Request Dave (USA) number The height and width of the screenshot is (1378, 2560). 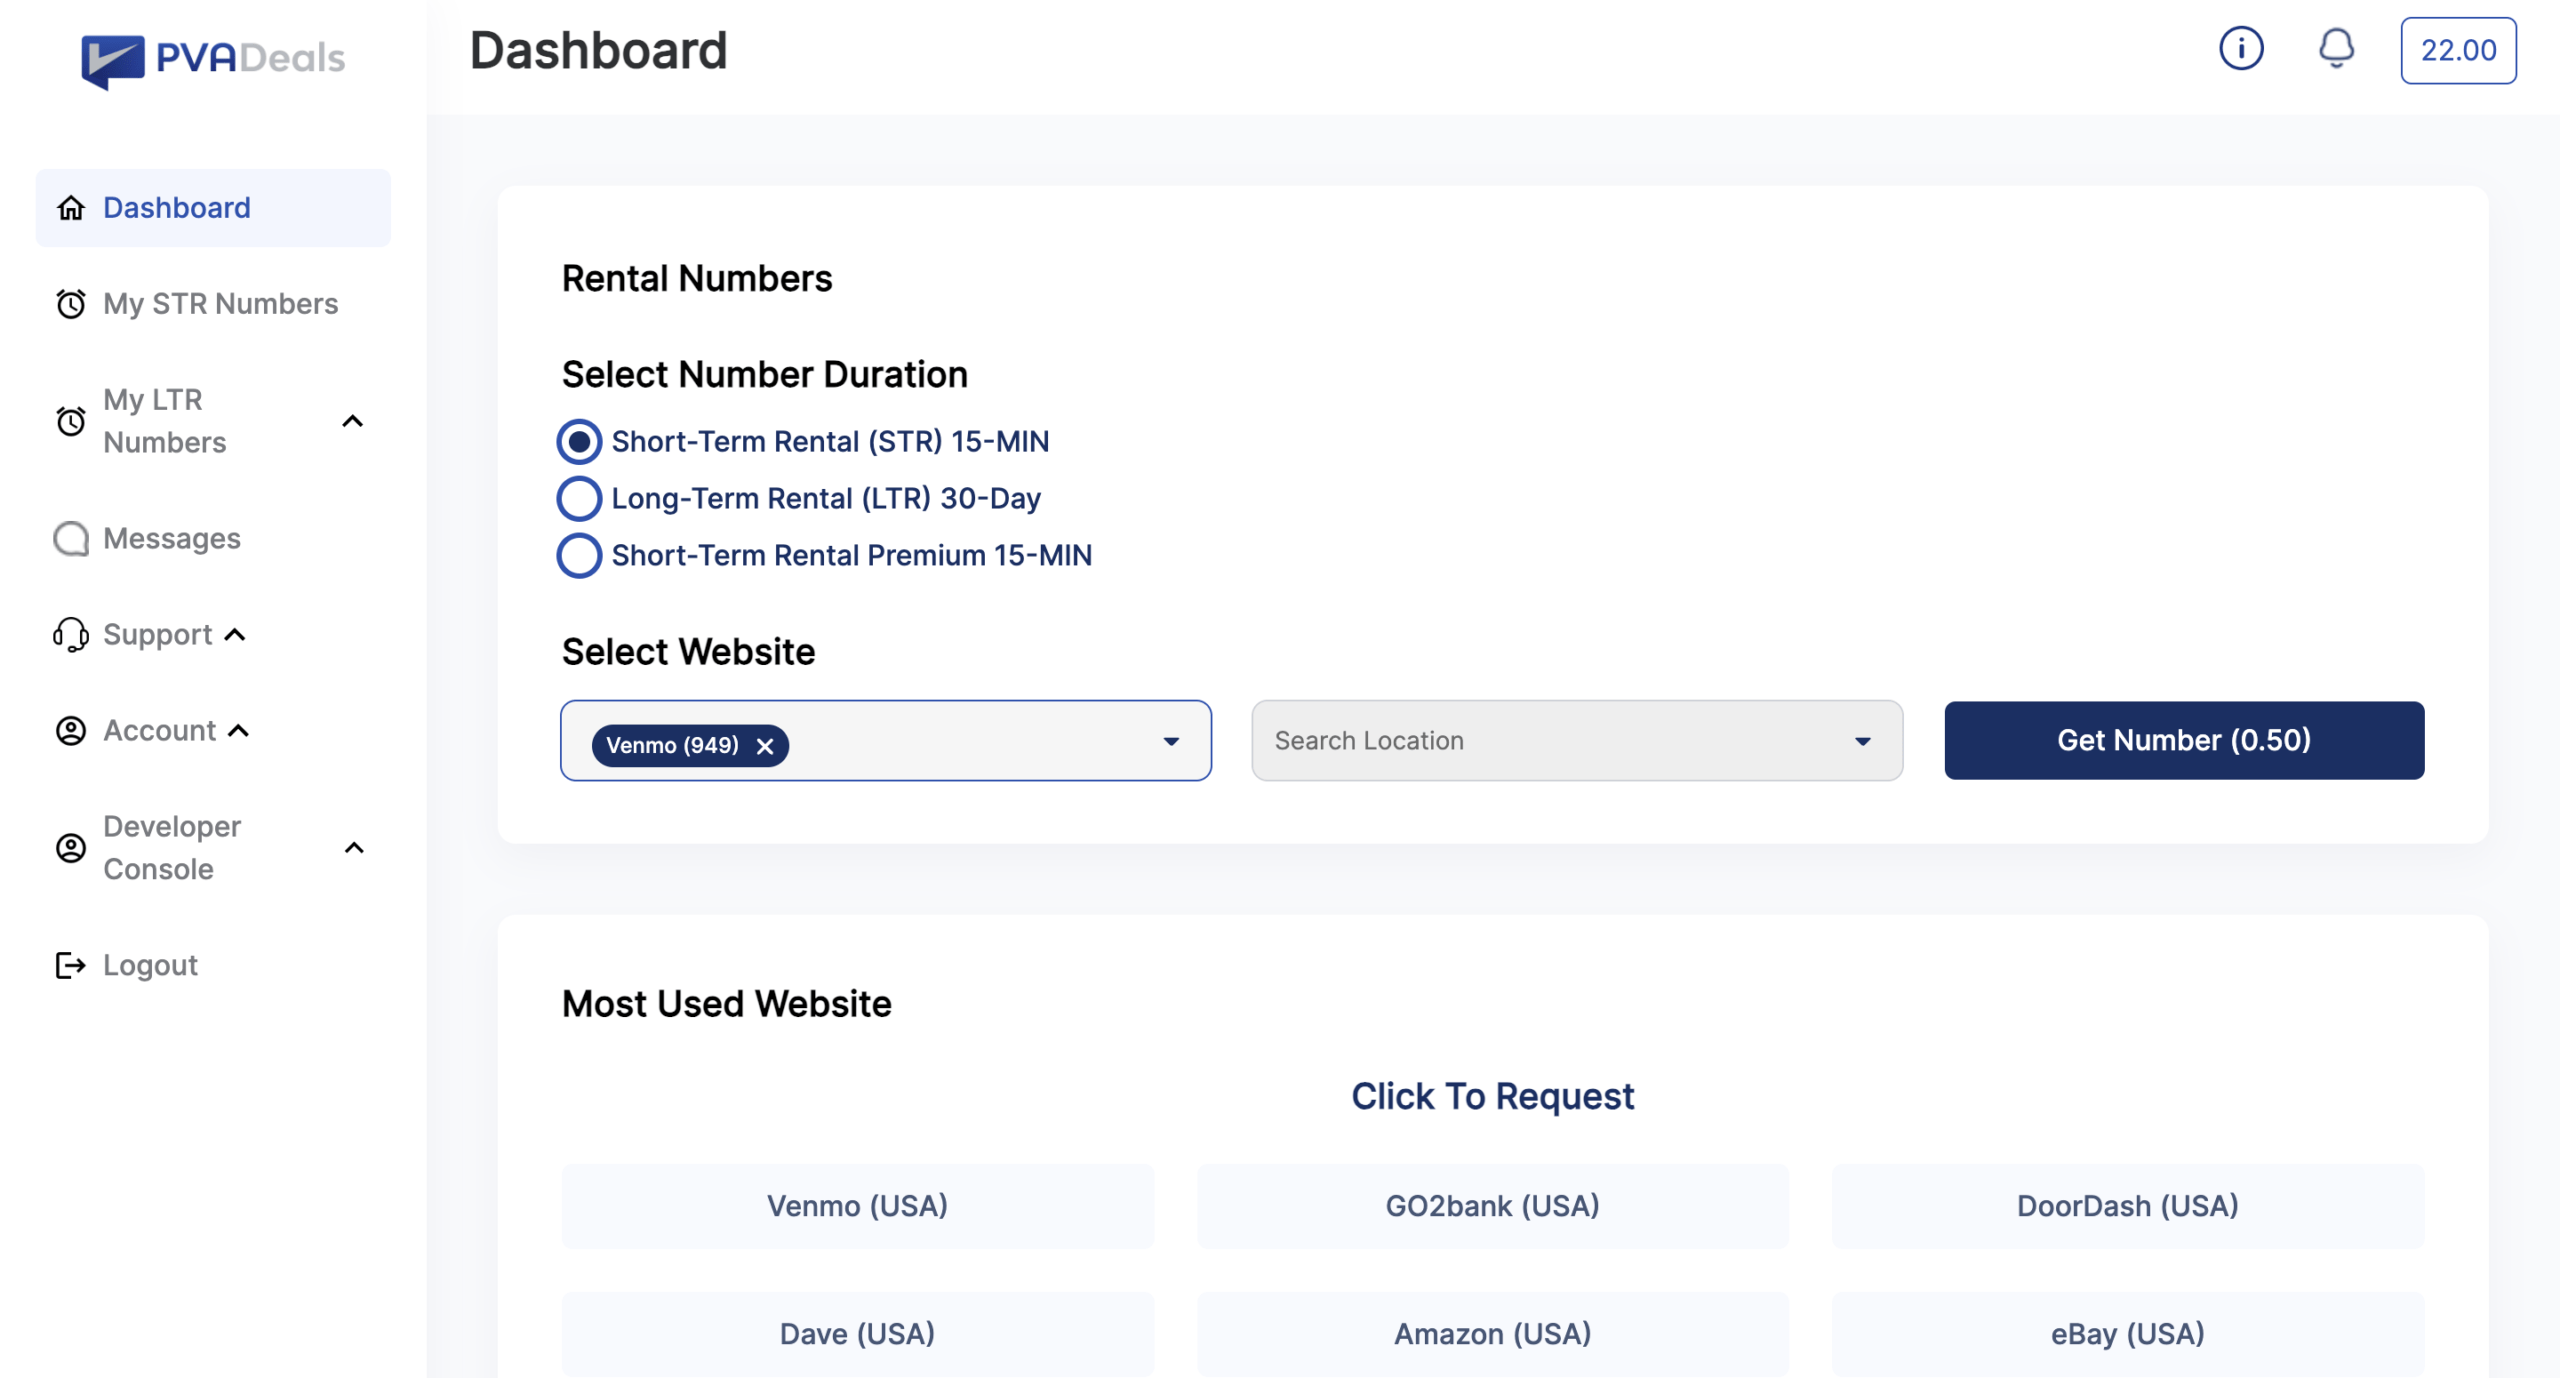tap(857, 1334)
